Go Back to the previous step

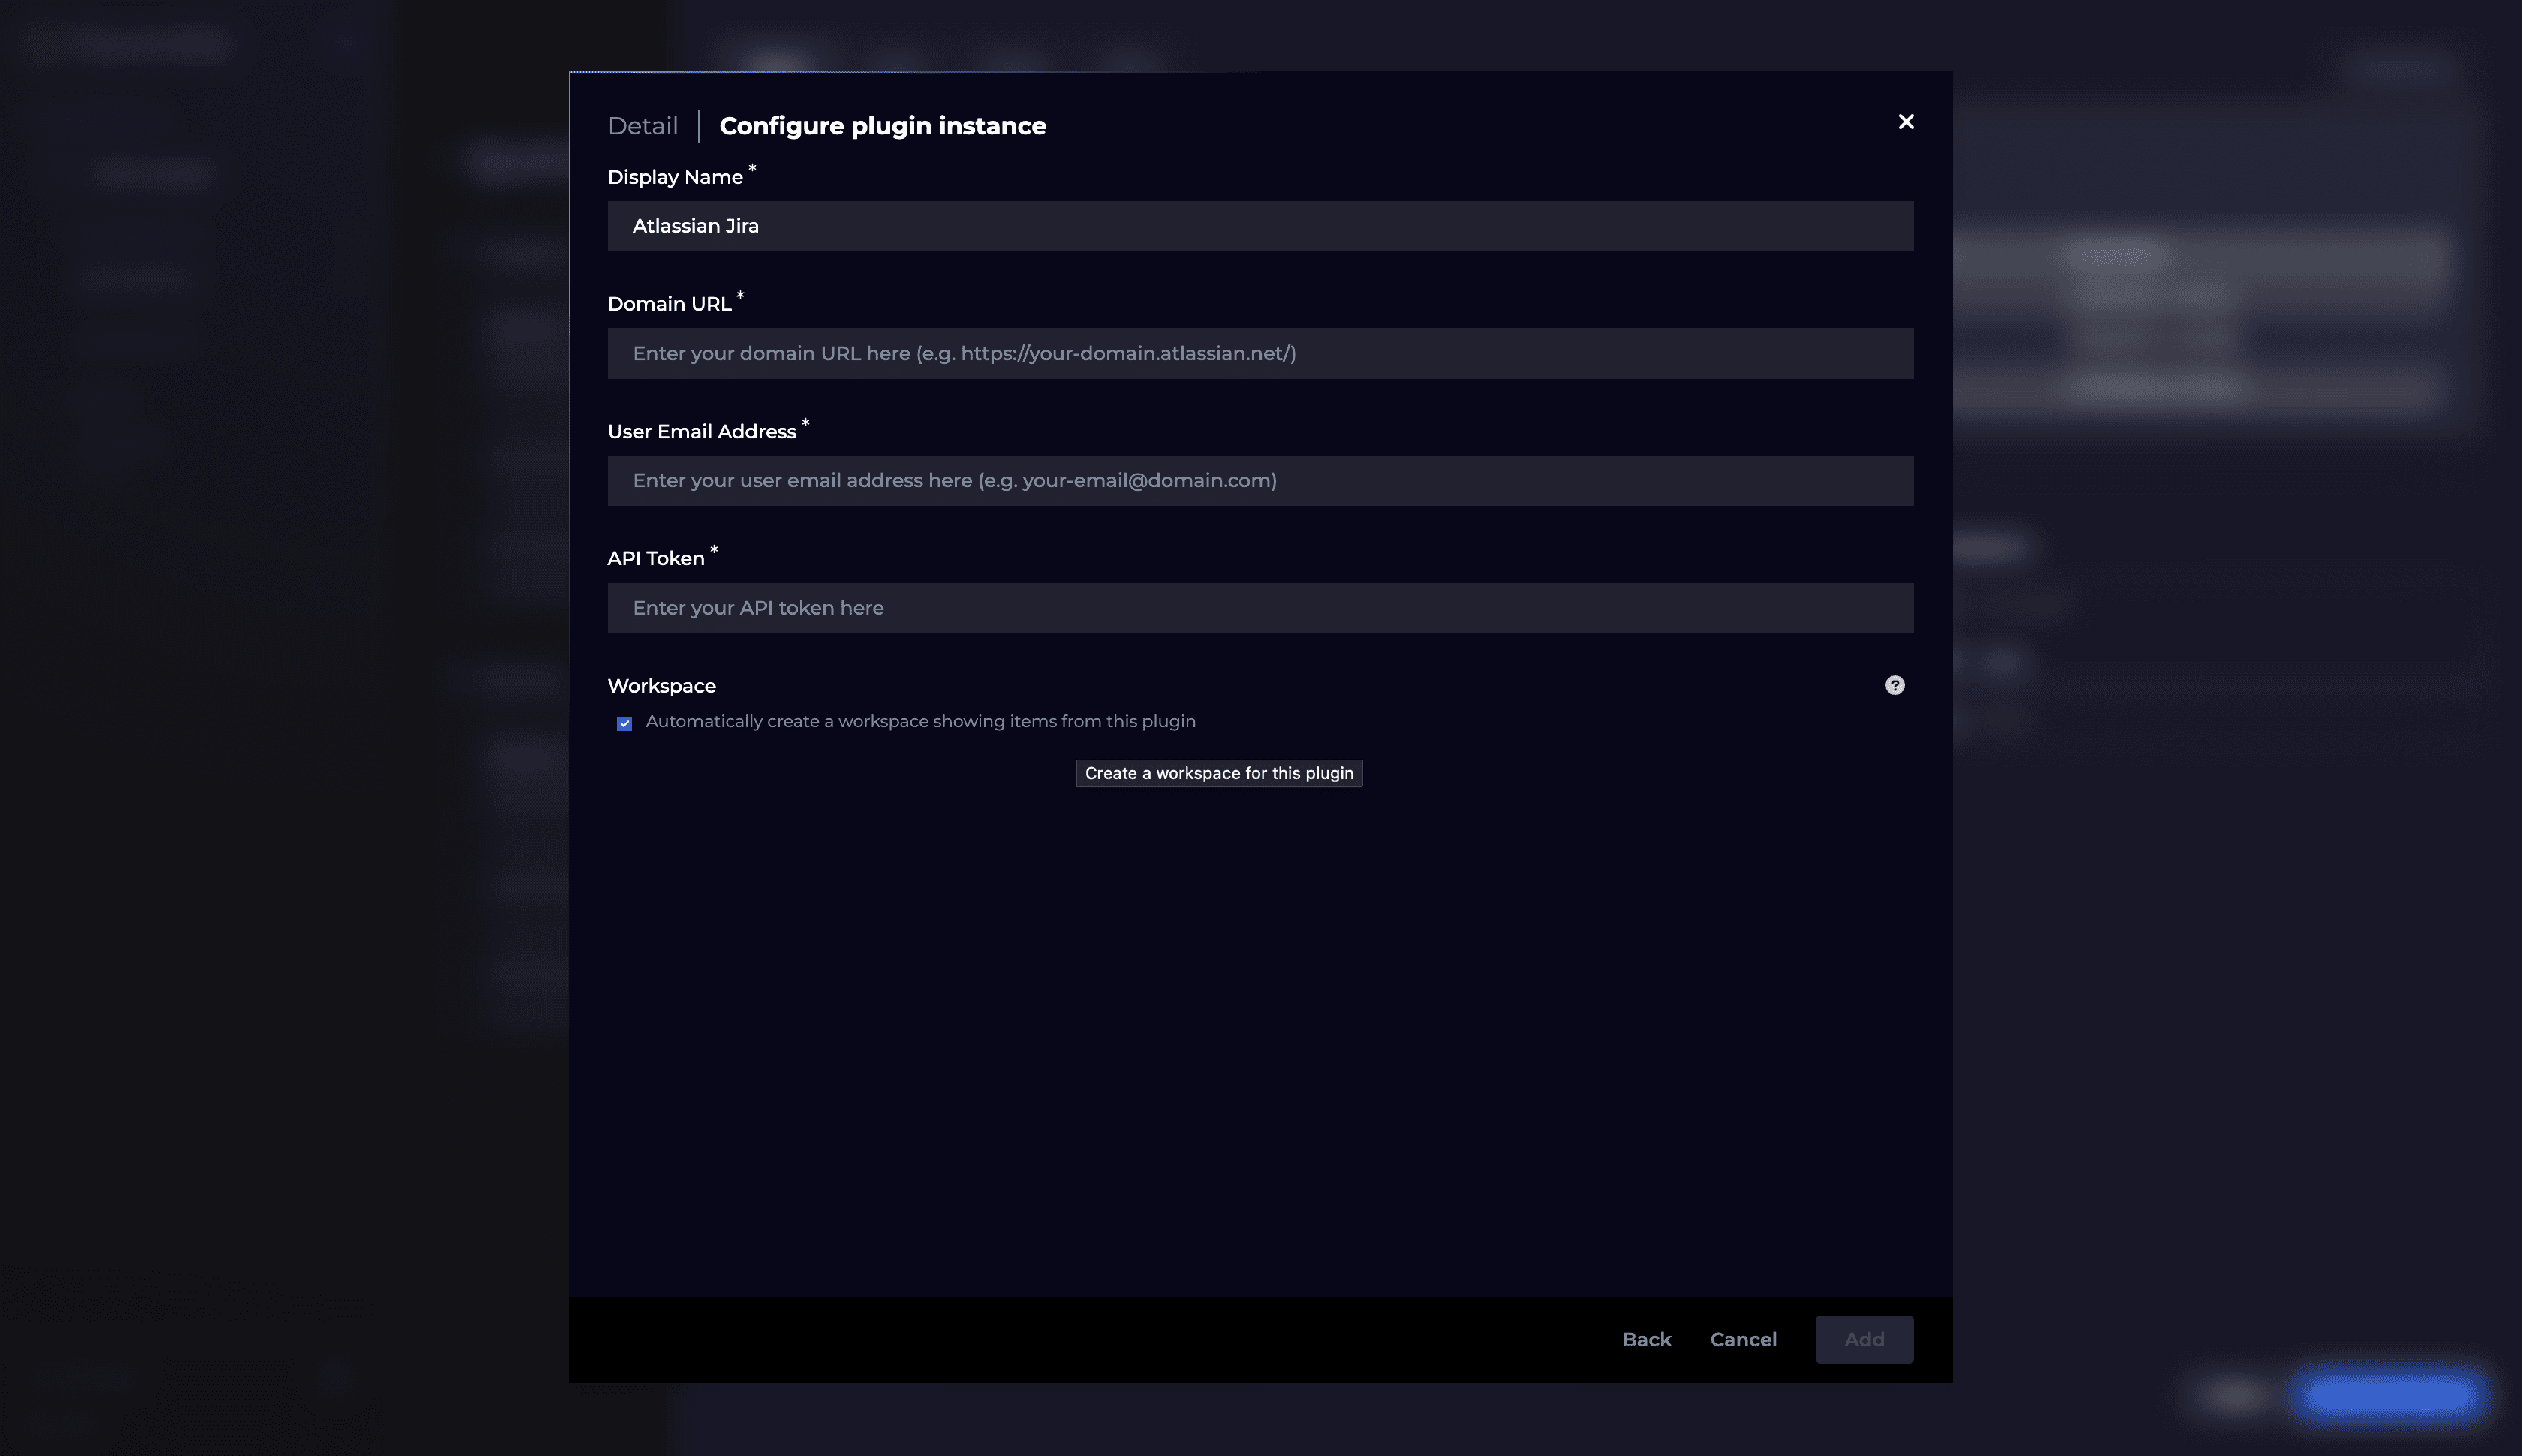pos(1646,1339)
